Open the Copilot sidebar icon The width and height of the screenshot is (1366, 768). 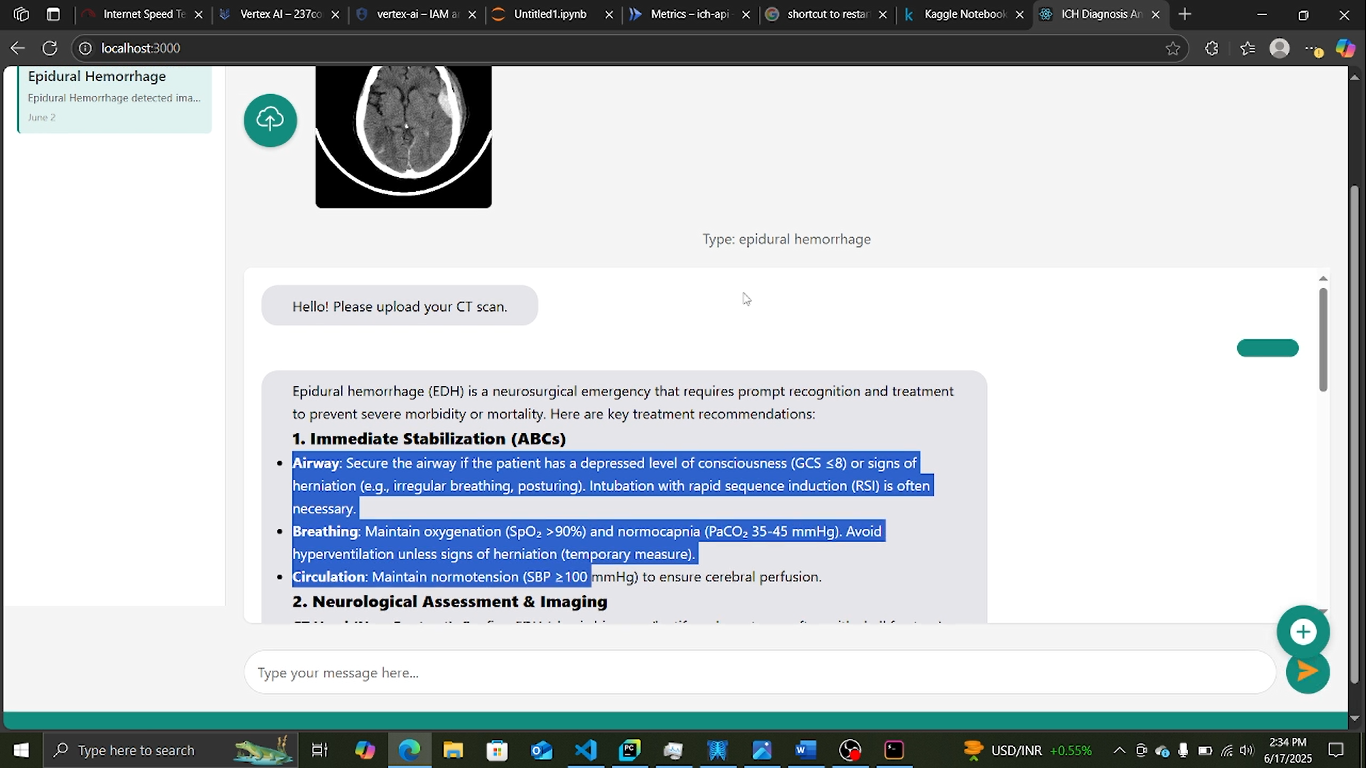pos(1346,48)
